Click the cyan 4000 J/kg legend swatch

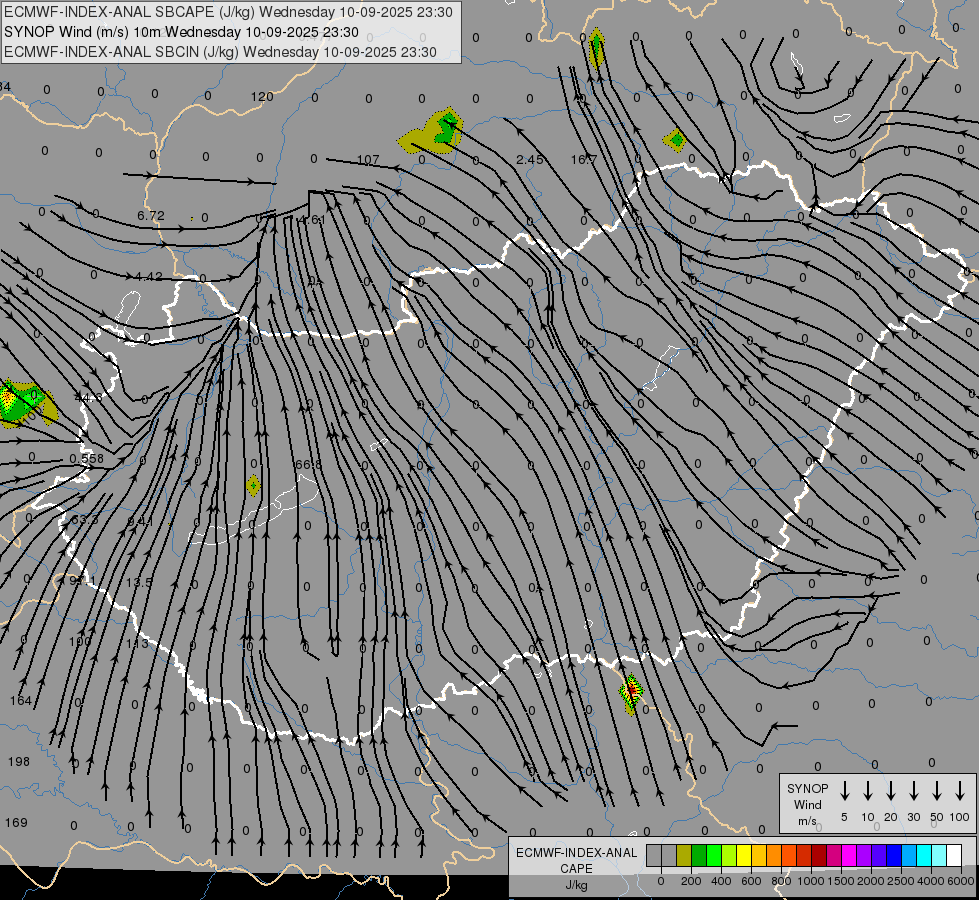coord(924,855)
